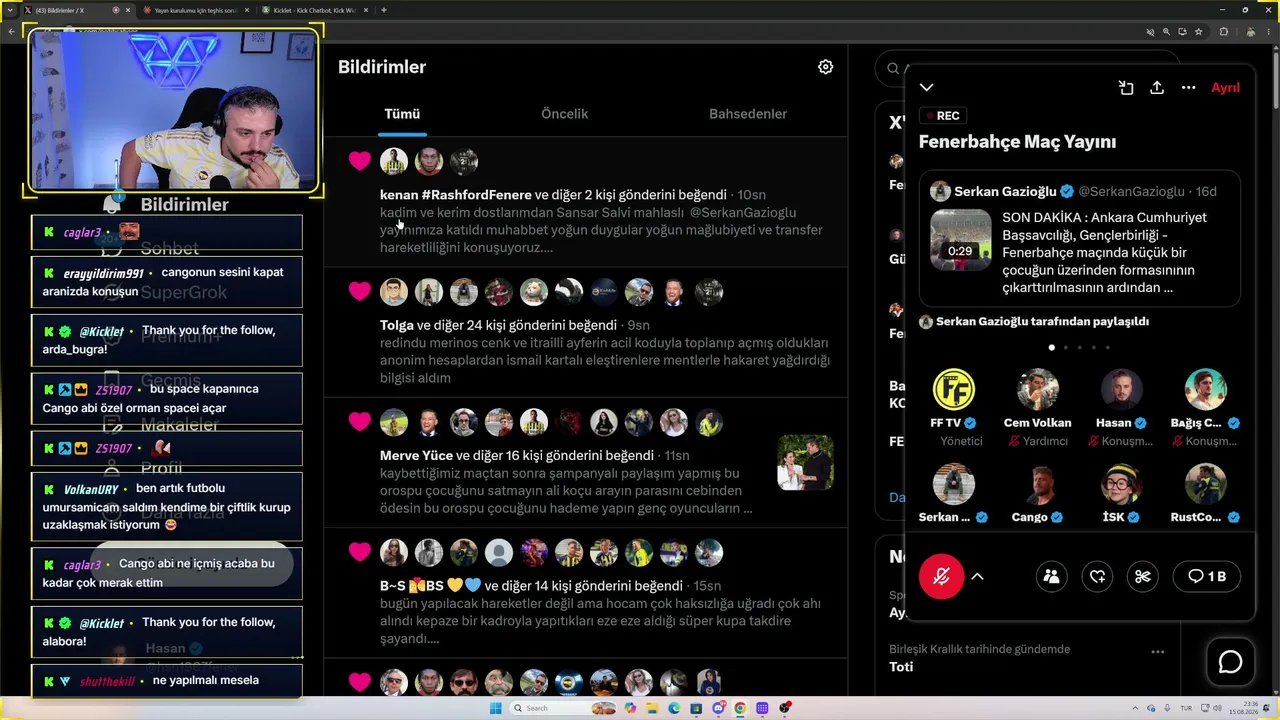Switch to the Öncelik tab

pyautogui.click(x=564, y=114)
